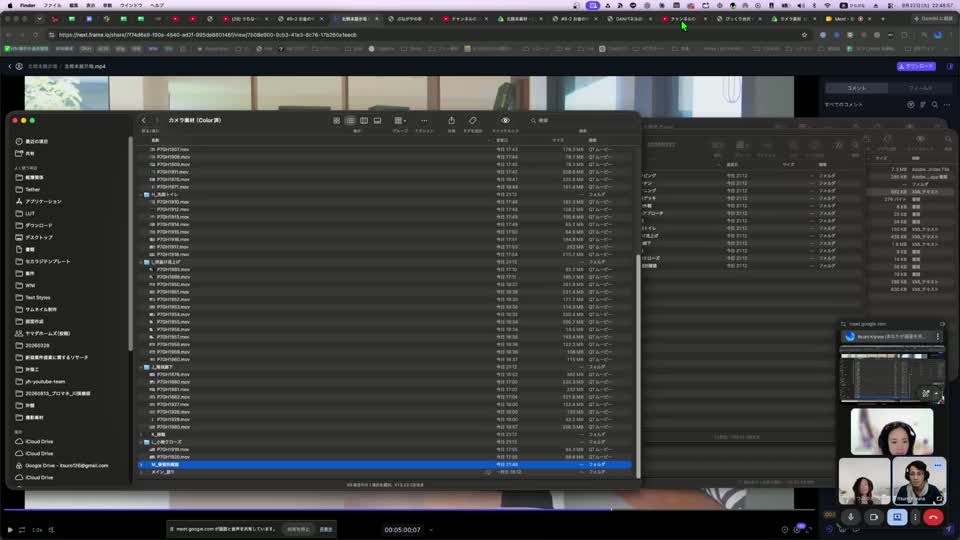Switch to the フィールド tab
This screenshot has width=960, height=540.
click(920, 88)
